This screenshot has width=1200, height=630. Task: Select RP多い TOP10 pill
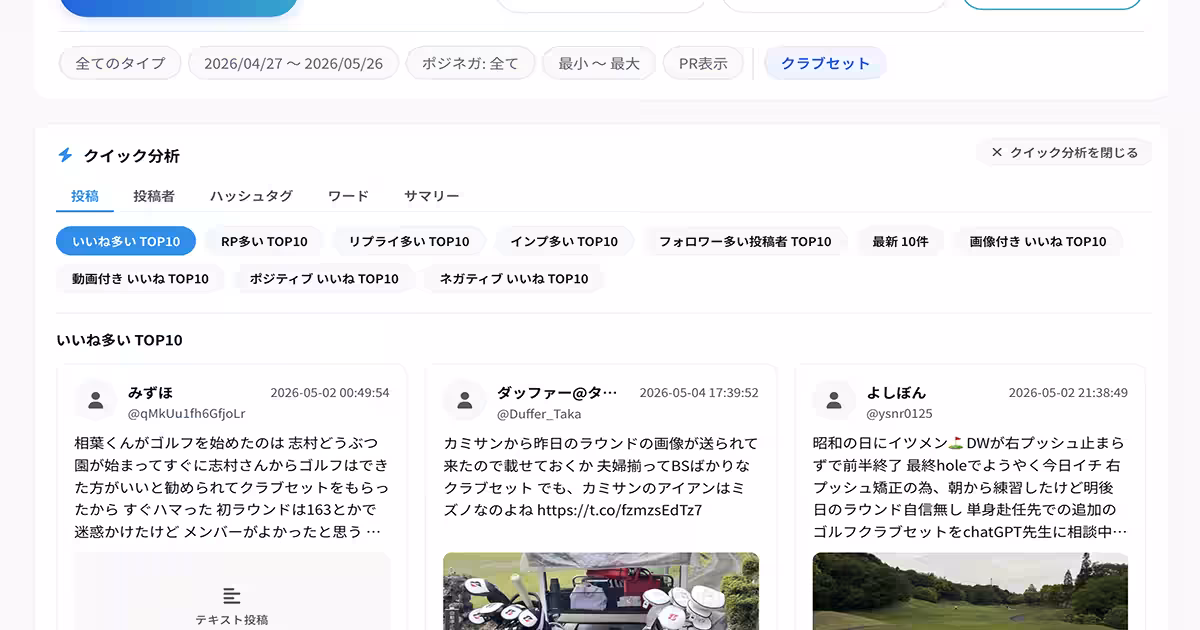point(264,241)
